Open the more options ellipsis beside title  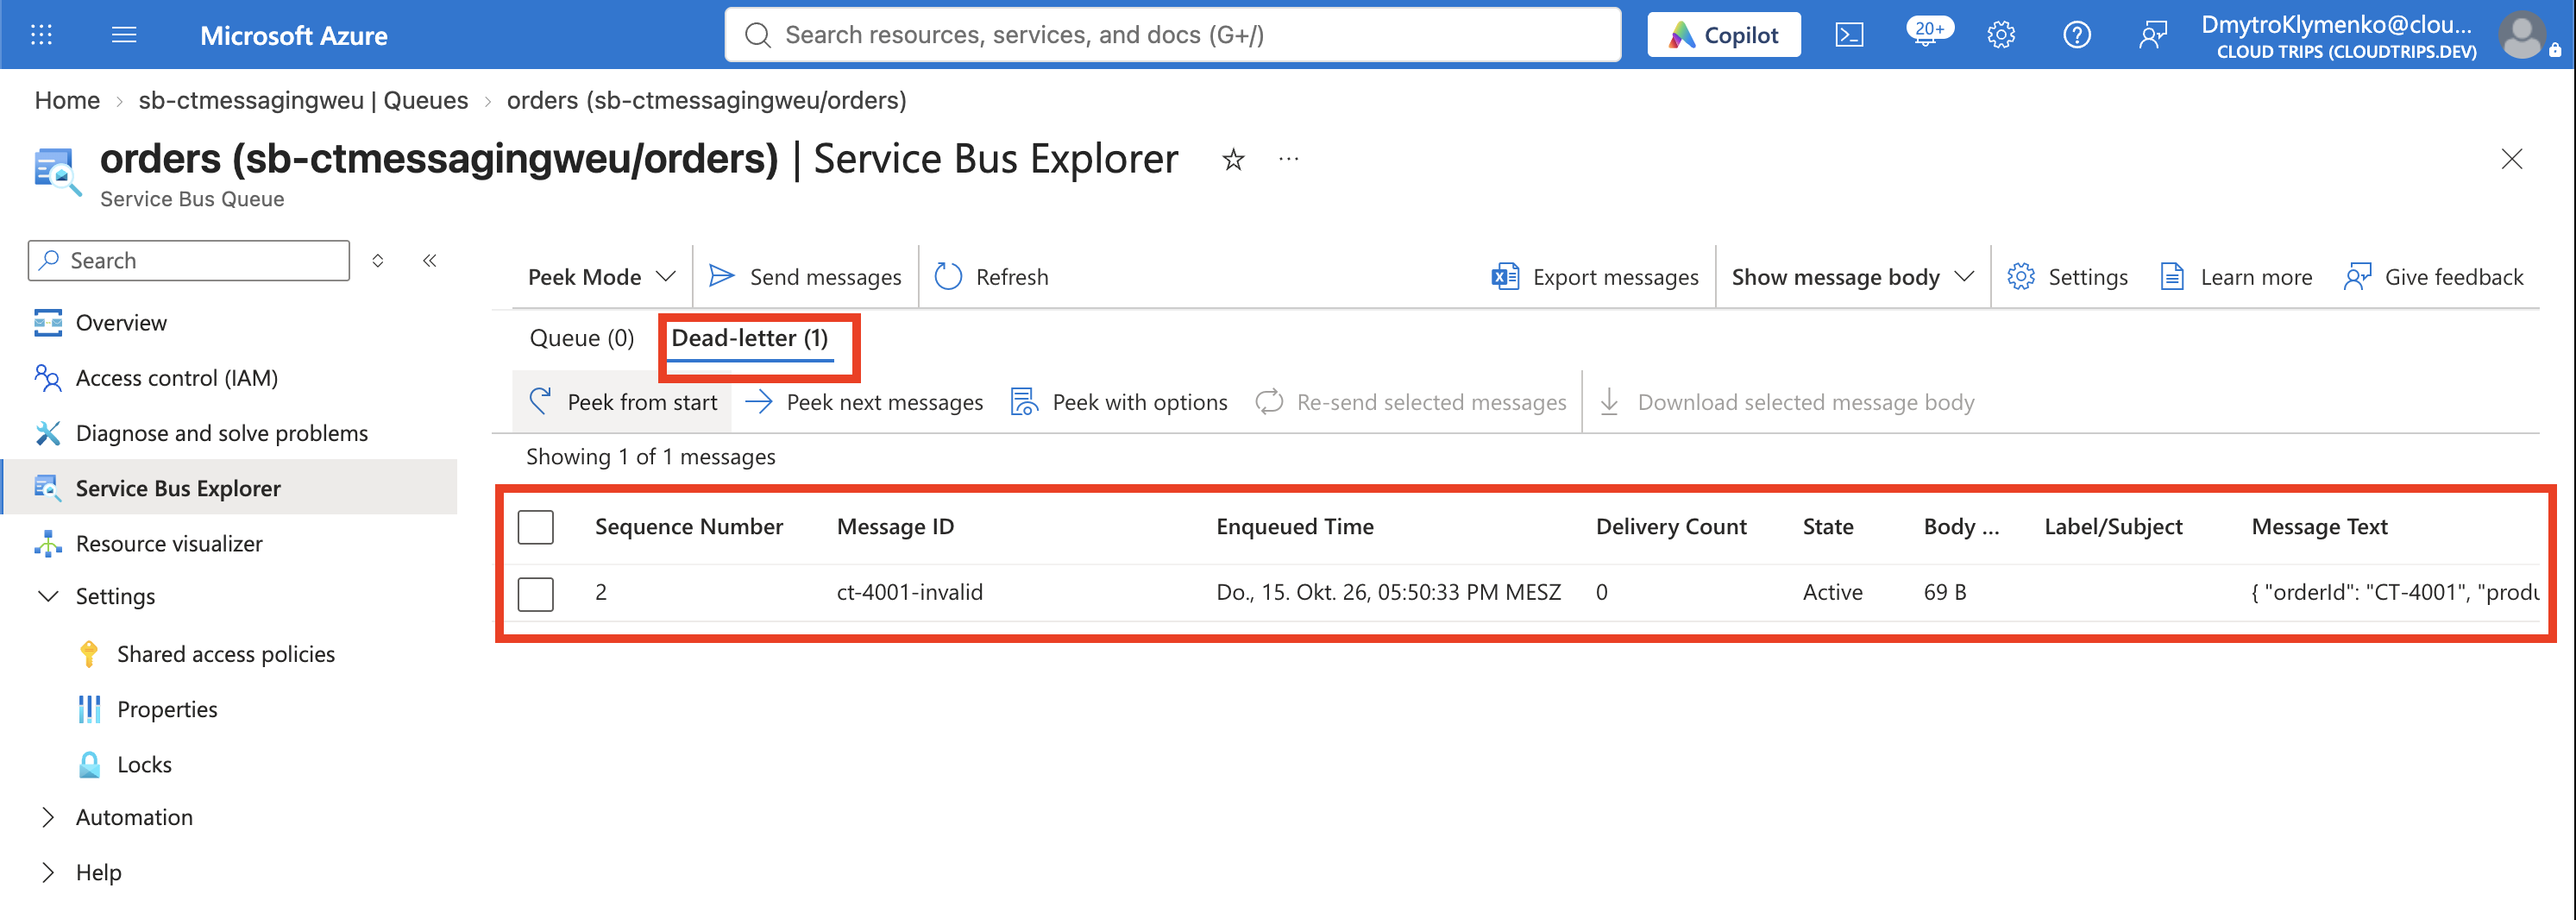pyautogui.click(x=1288, y=159)
